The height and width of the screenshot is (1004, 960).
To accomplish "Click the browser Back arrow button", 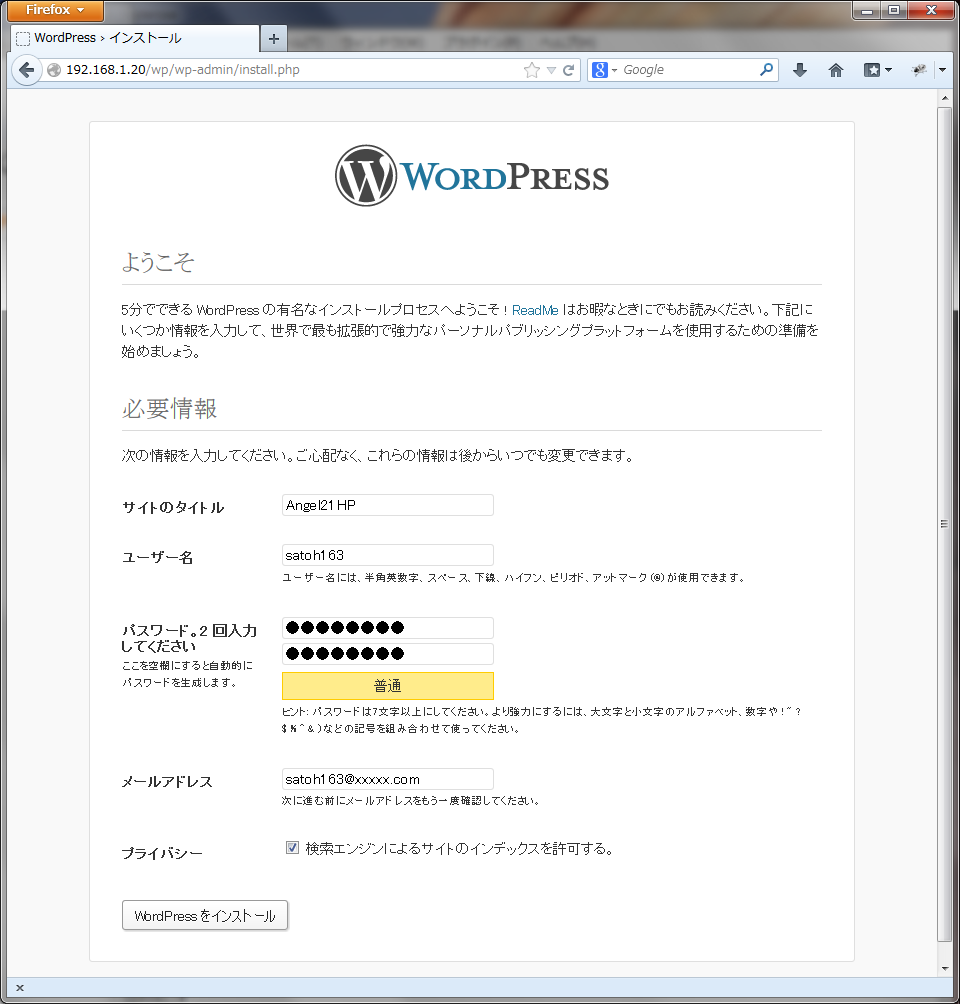I will [26, 70].
